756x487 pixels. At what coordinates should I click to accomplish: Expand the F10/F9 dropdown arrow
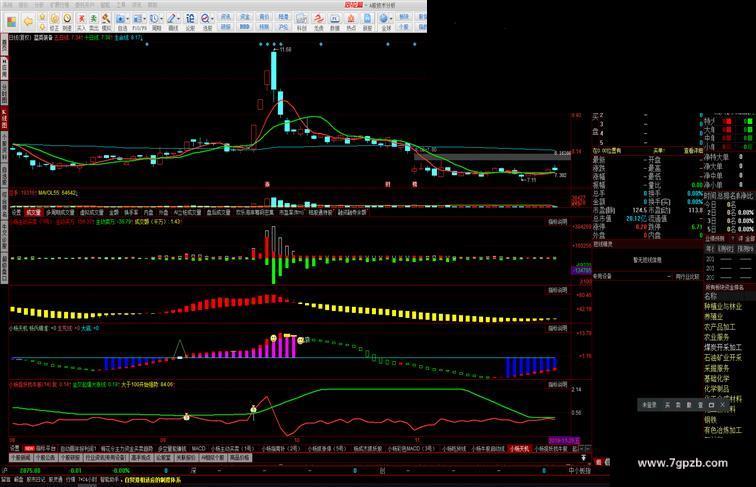145,19
